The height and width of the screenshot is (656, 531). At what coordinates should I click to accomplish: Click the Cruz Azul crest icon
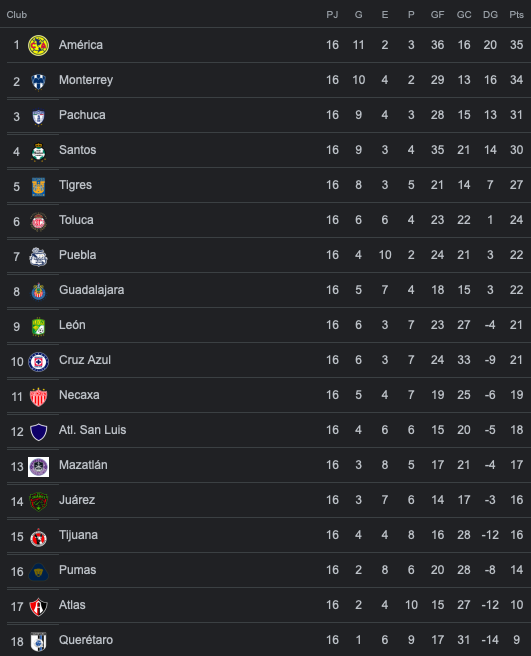38,362
